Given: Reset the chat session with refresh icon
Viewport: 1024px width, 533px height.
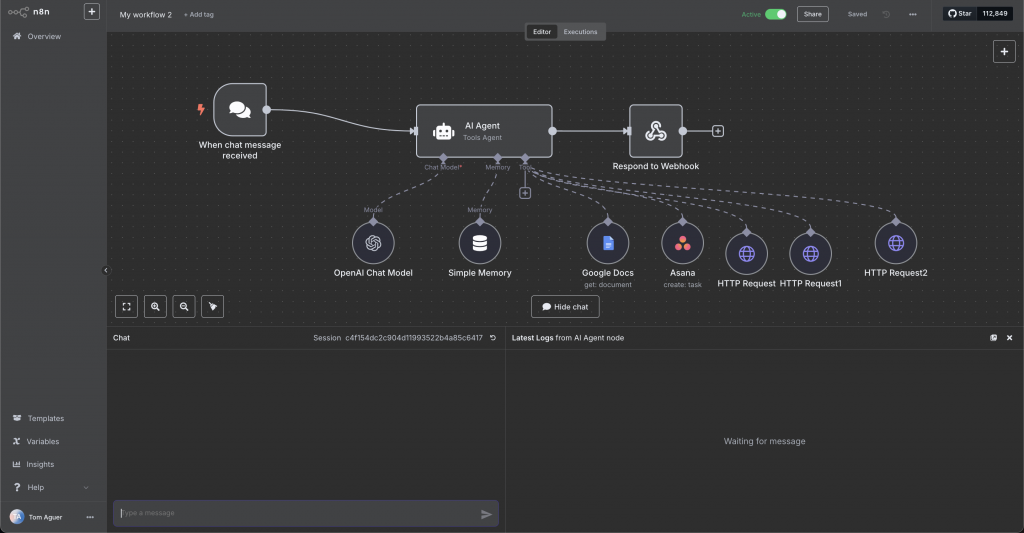Looking at the screenshot, I should [492, 338].
